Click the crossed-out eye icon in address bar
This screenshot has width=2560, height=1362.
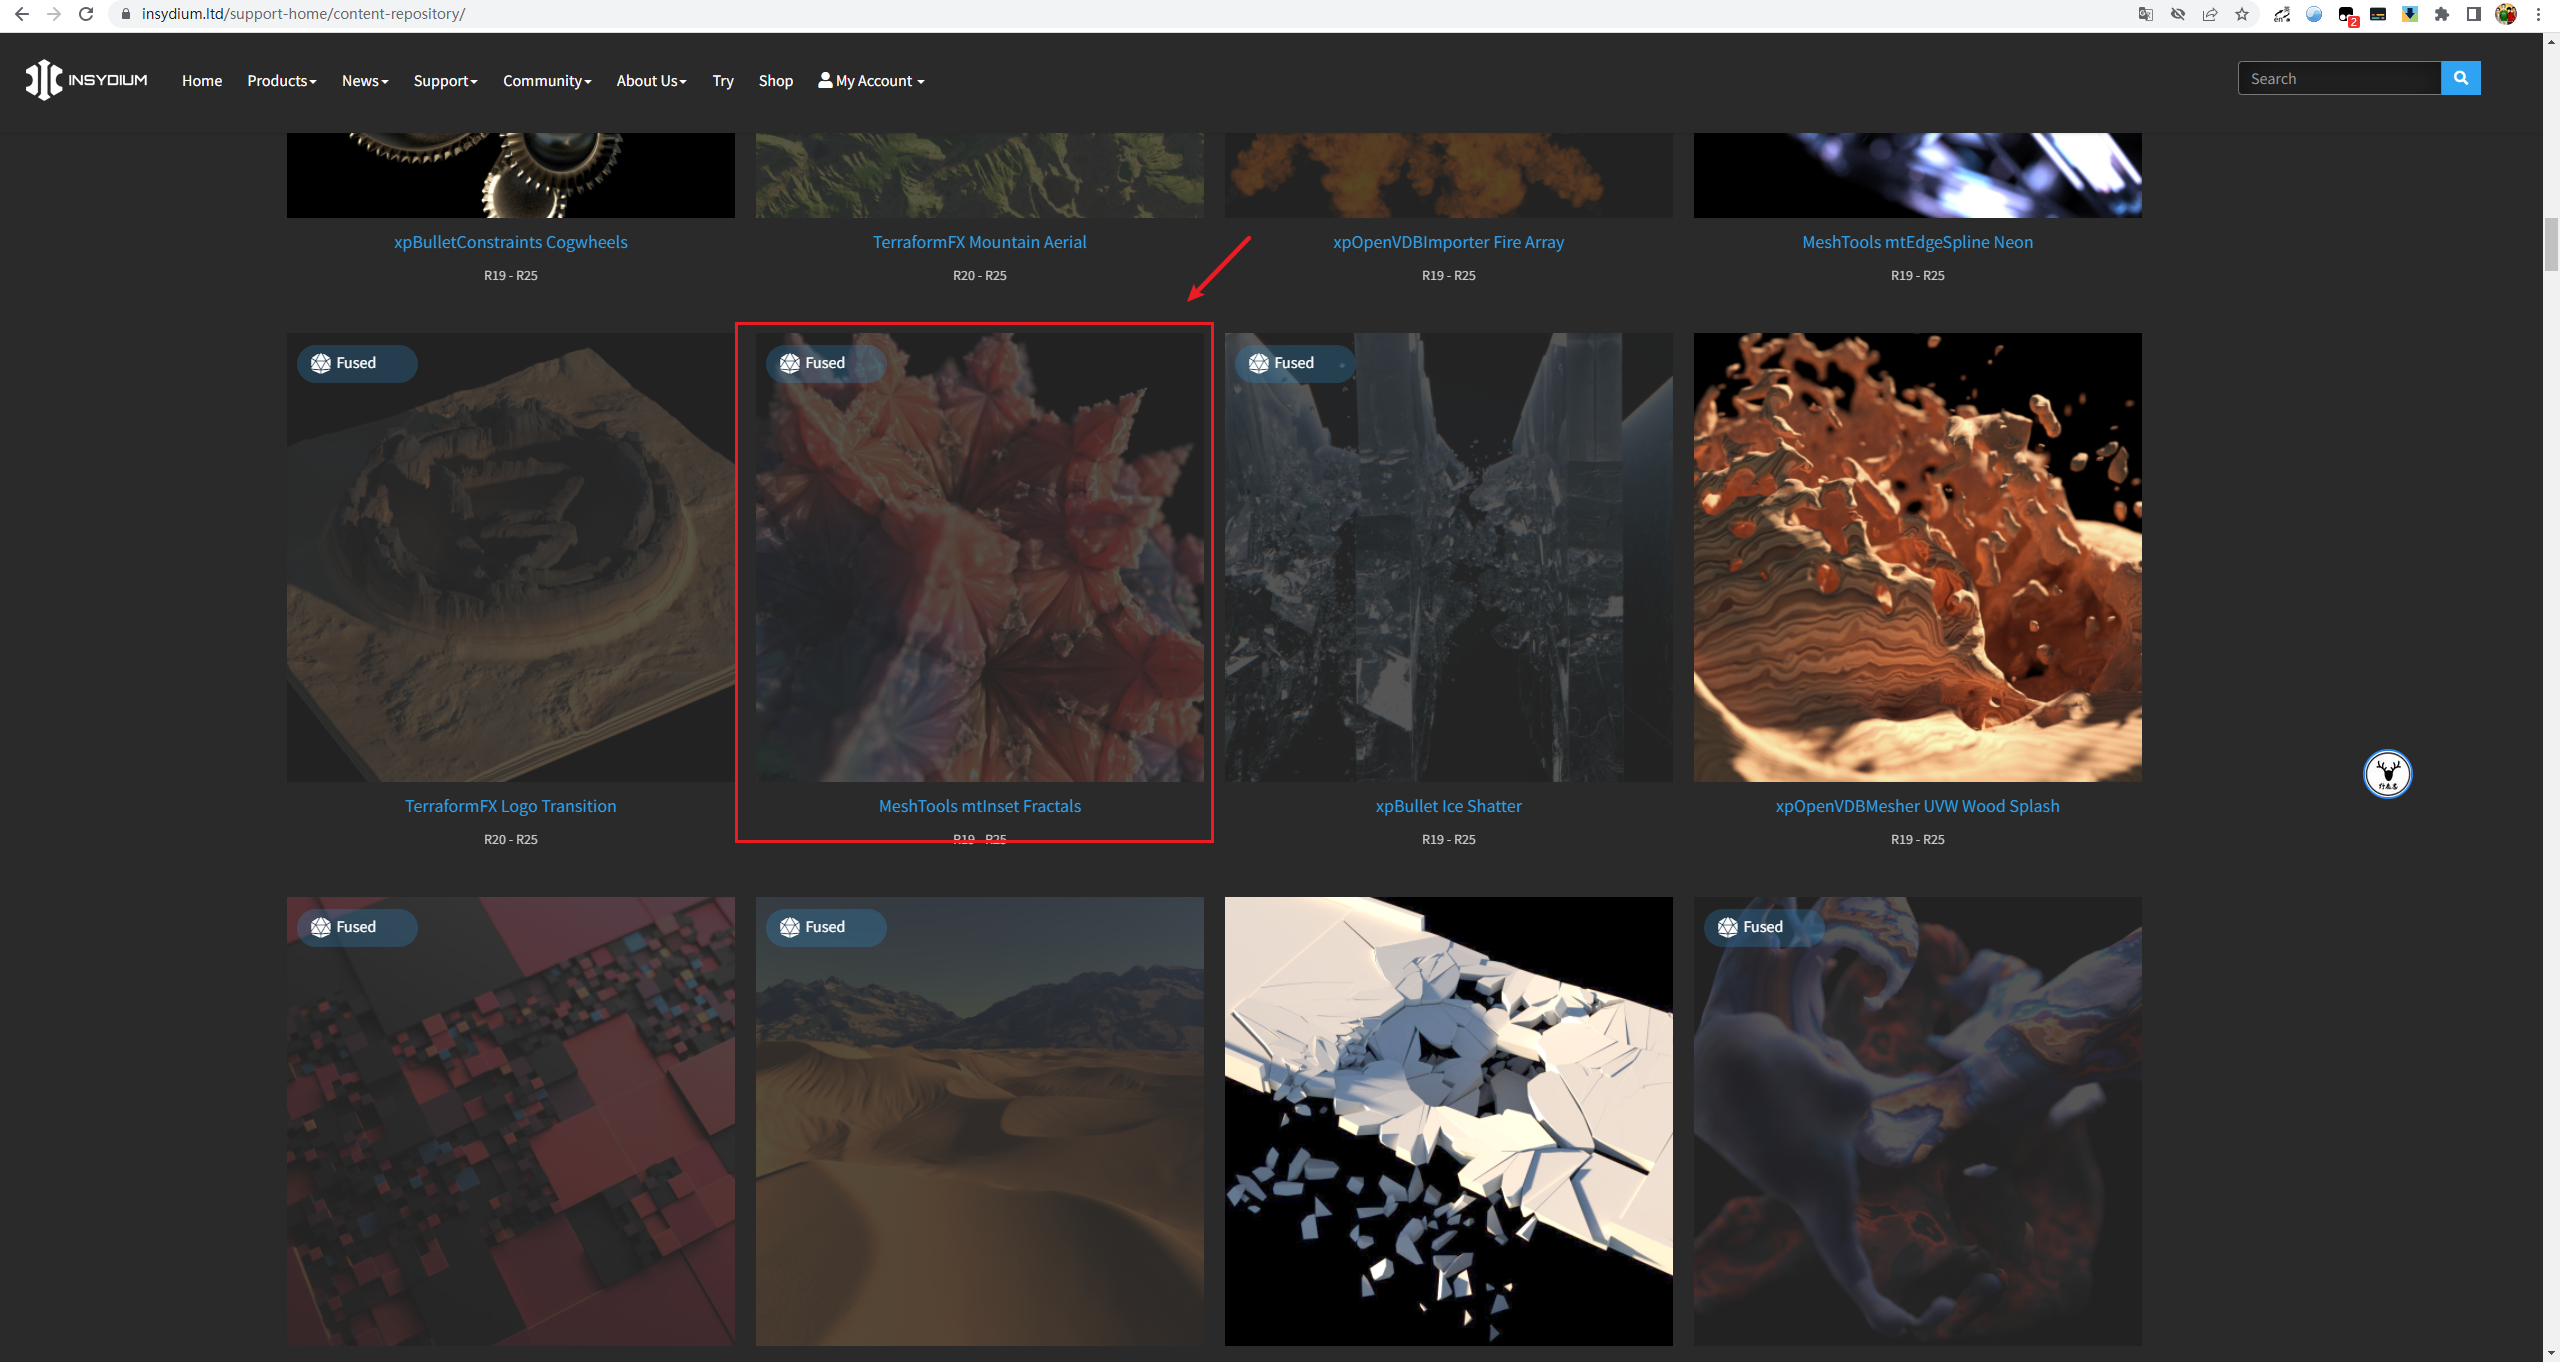(2178, 14)
